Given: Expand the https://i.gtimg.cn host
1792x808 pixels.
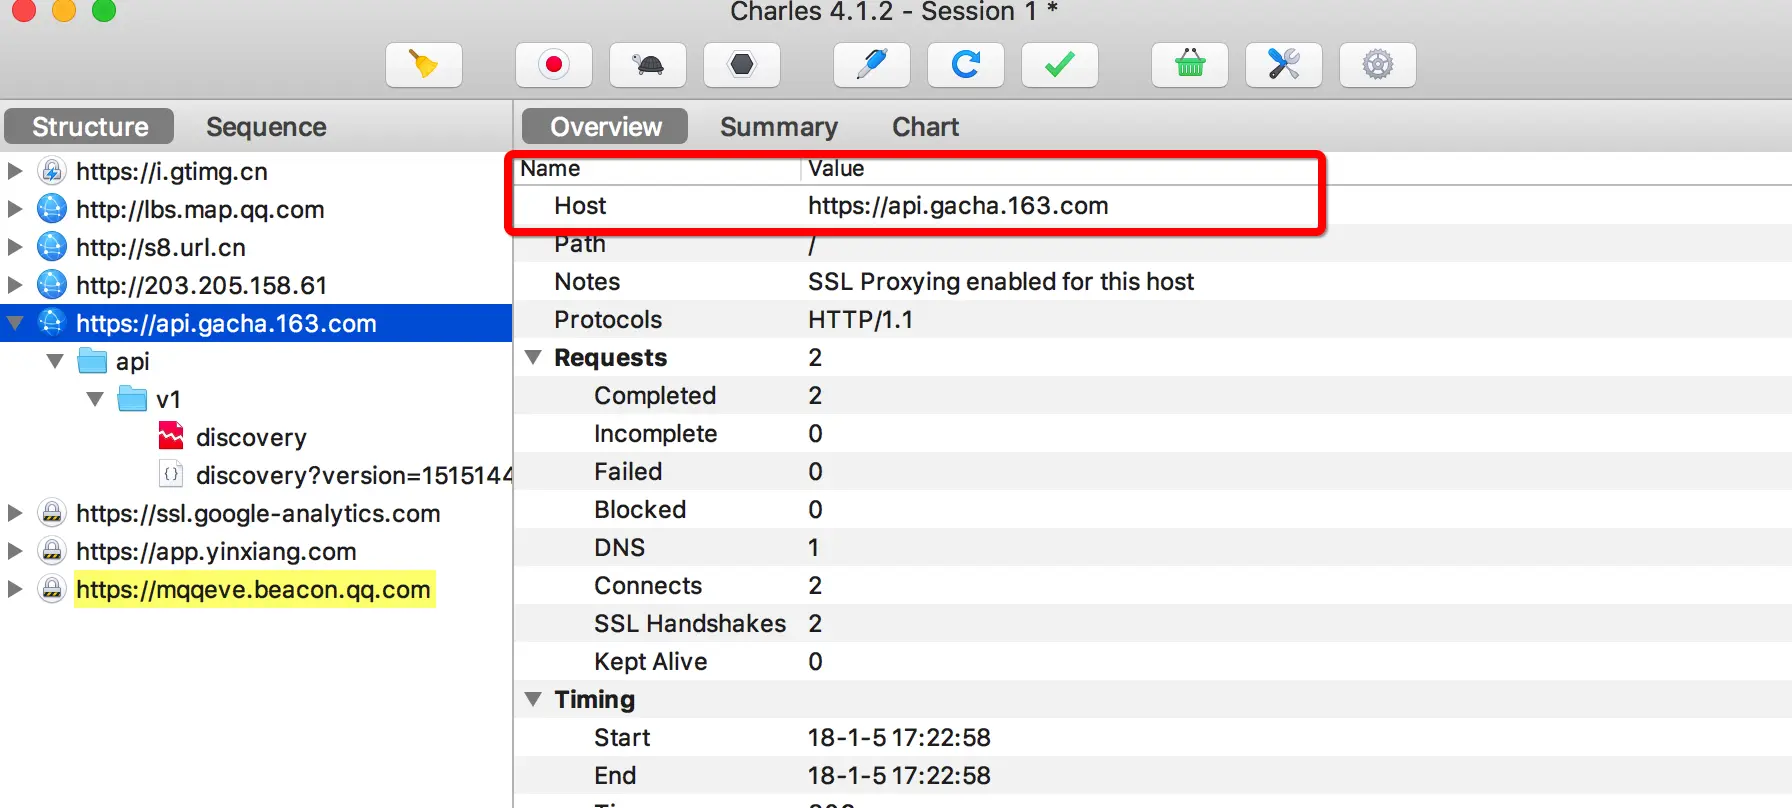Looking at the screenshot, I should 15,171.
